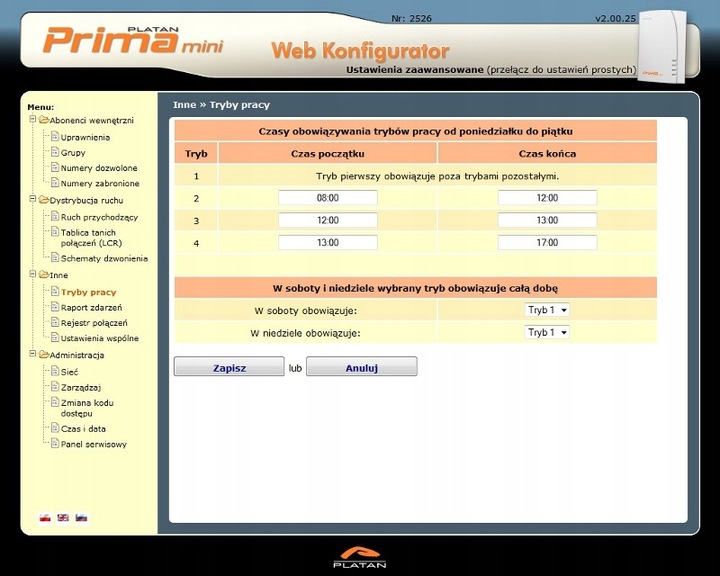Collapse the Administracja tree node

[x=33, y=354]
